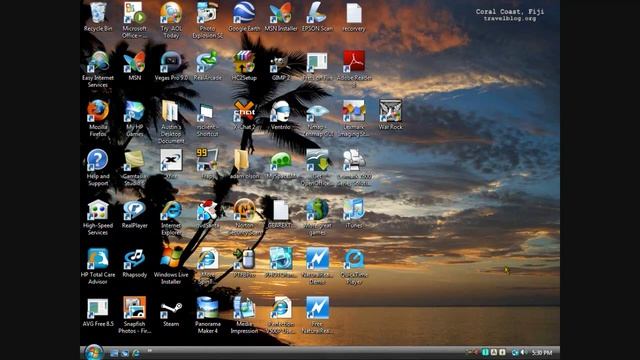This screenshot has width=640, height=360.
Task: Open High-Speed Services shortcut
Action: click(98, 218)
